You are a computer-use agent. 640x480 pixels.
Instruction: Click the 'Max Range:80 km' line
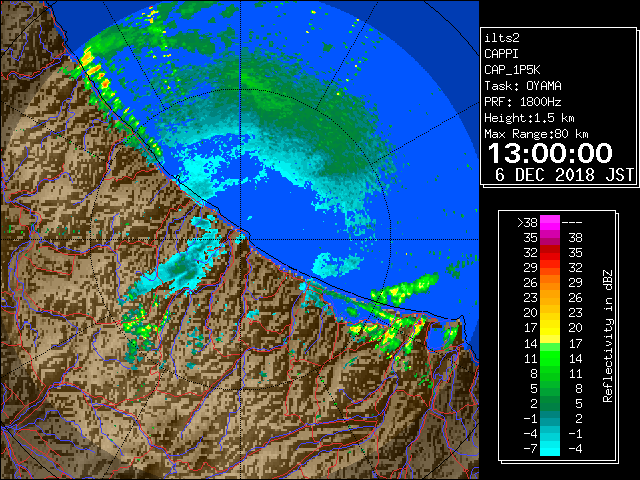(536, 134)
